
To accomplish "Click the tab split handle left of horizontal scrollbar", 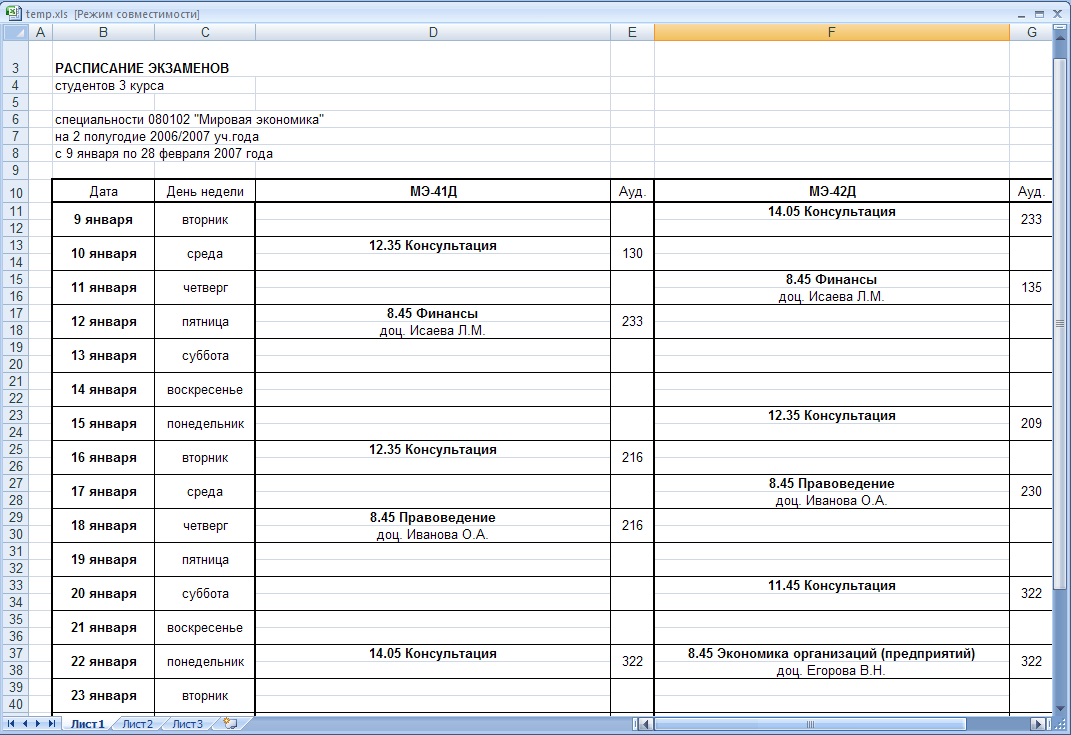I will (x=635, y=724).
